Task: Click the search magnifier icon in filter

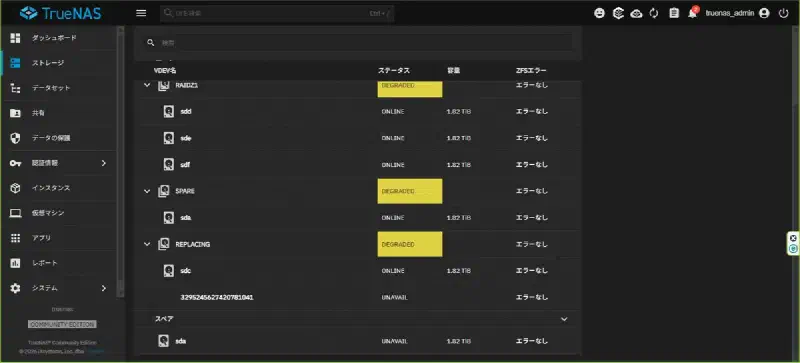Action: (x=151, y=43)
